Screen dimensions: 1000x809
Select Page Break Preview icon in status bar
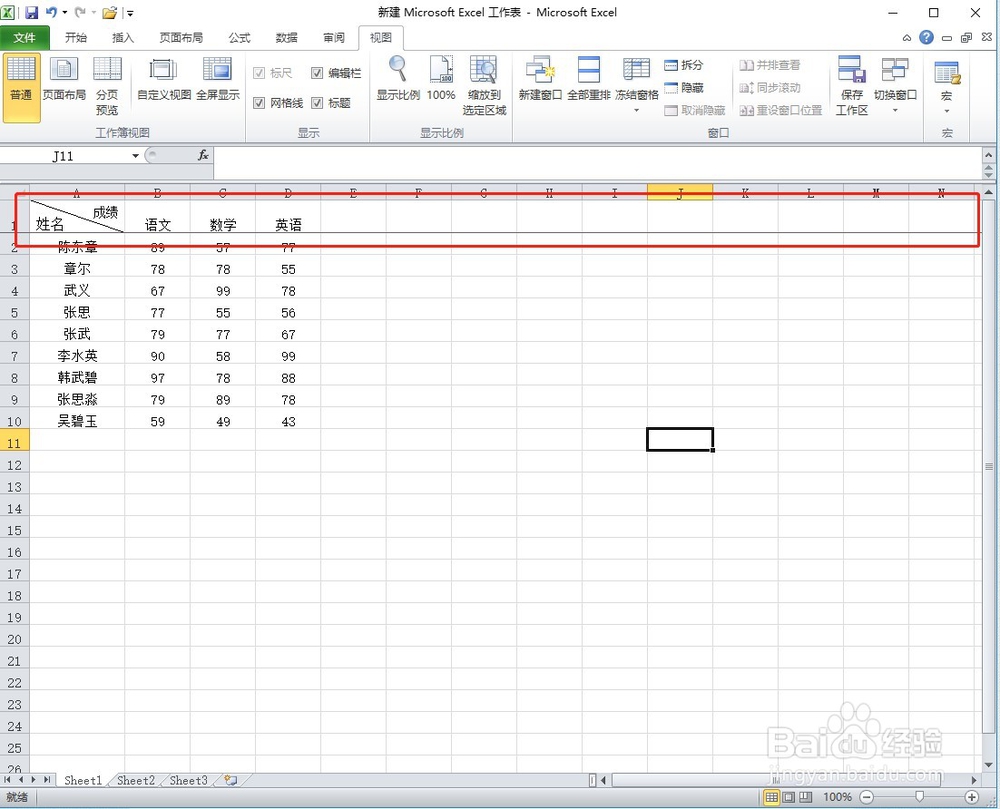pyautogui.click(x=805, y=797)
